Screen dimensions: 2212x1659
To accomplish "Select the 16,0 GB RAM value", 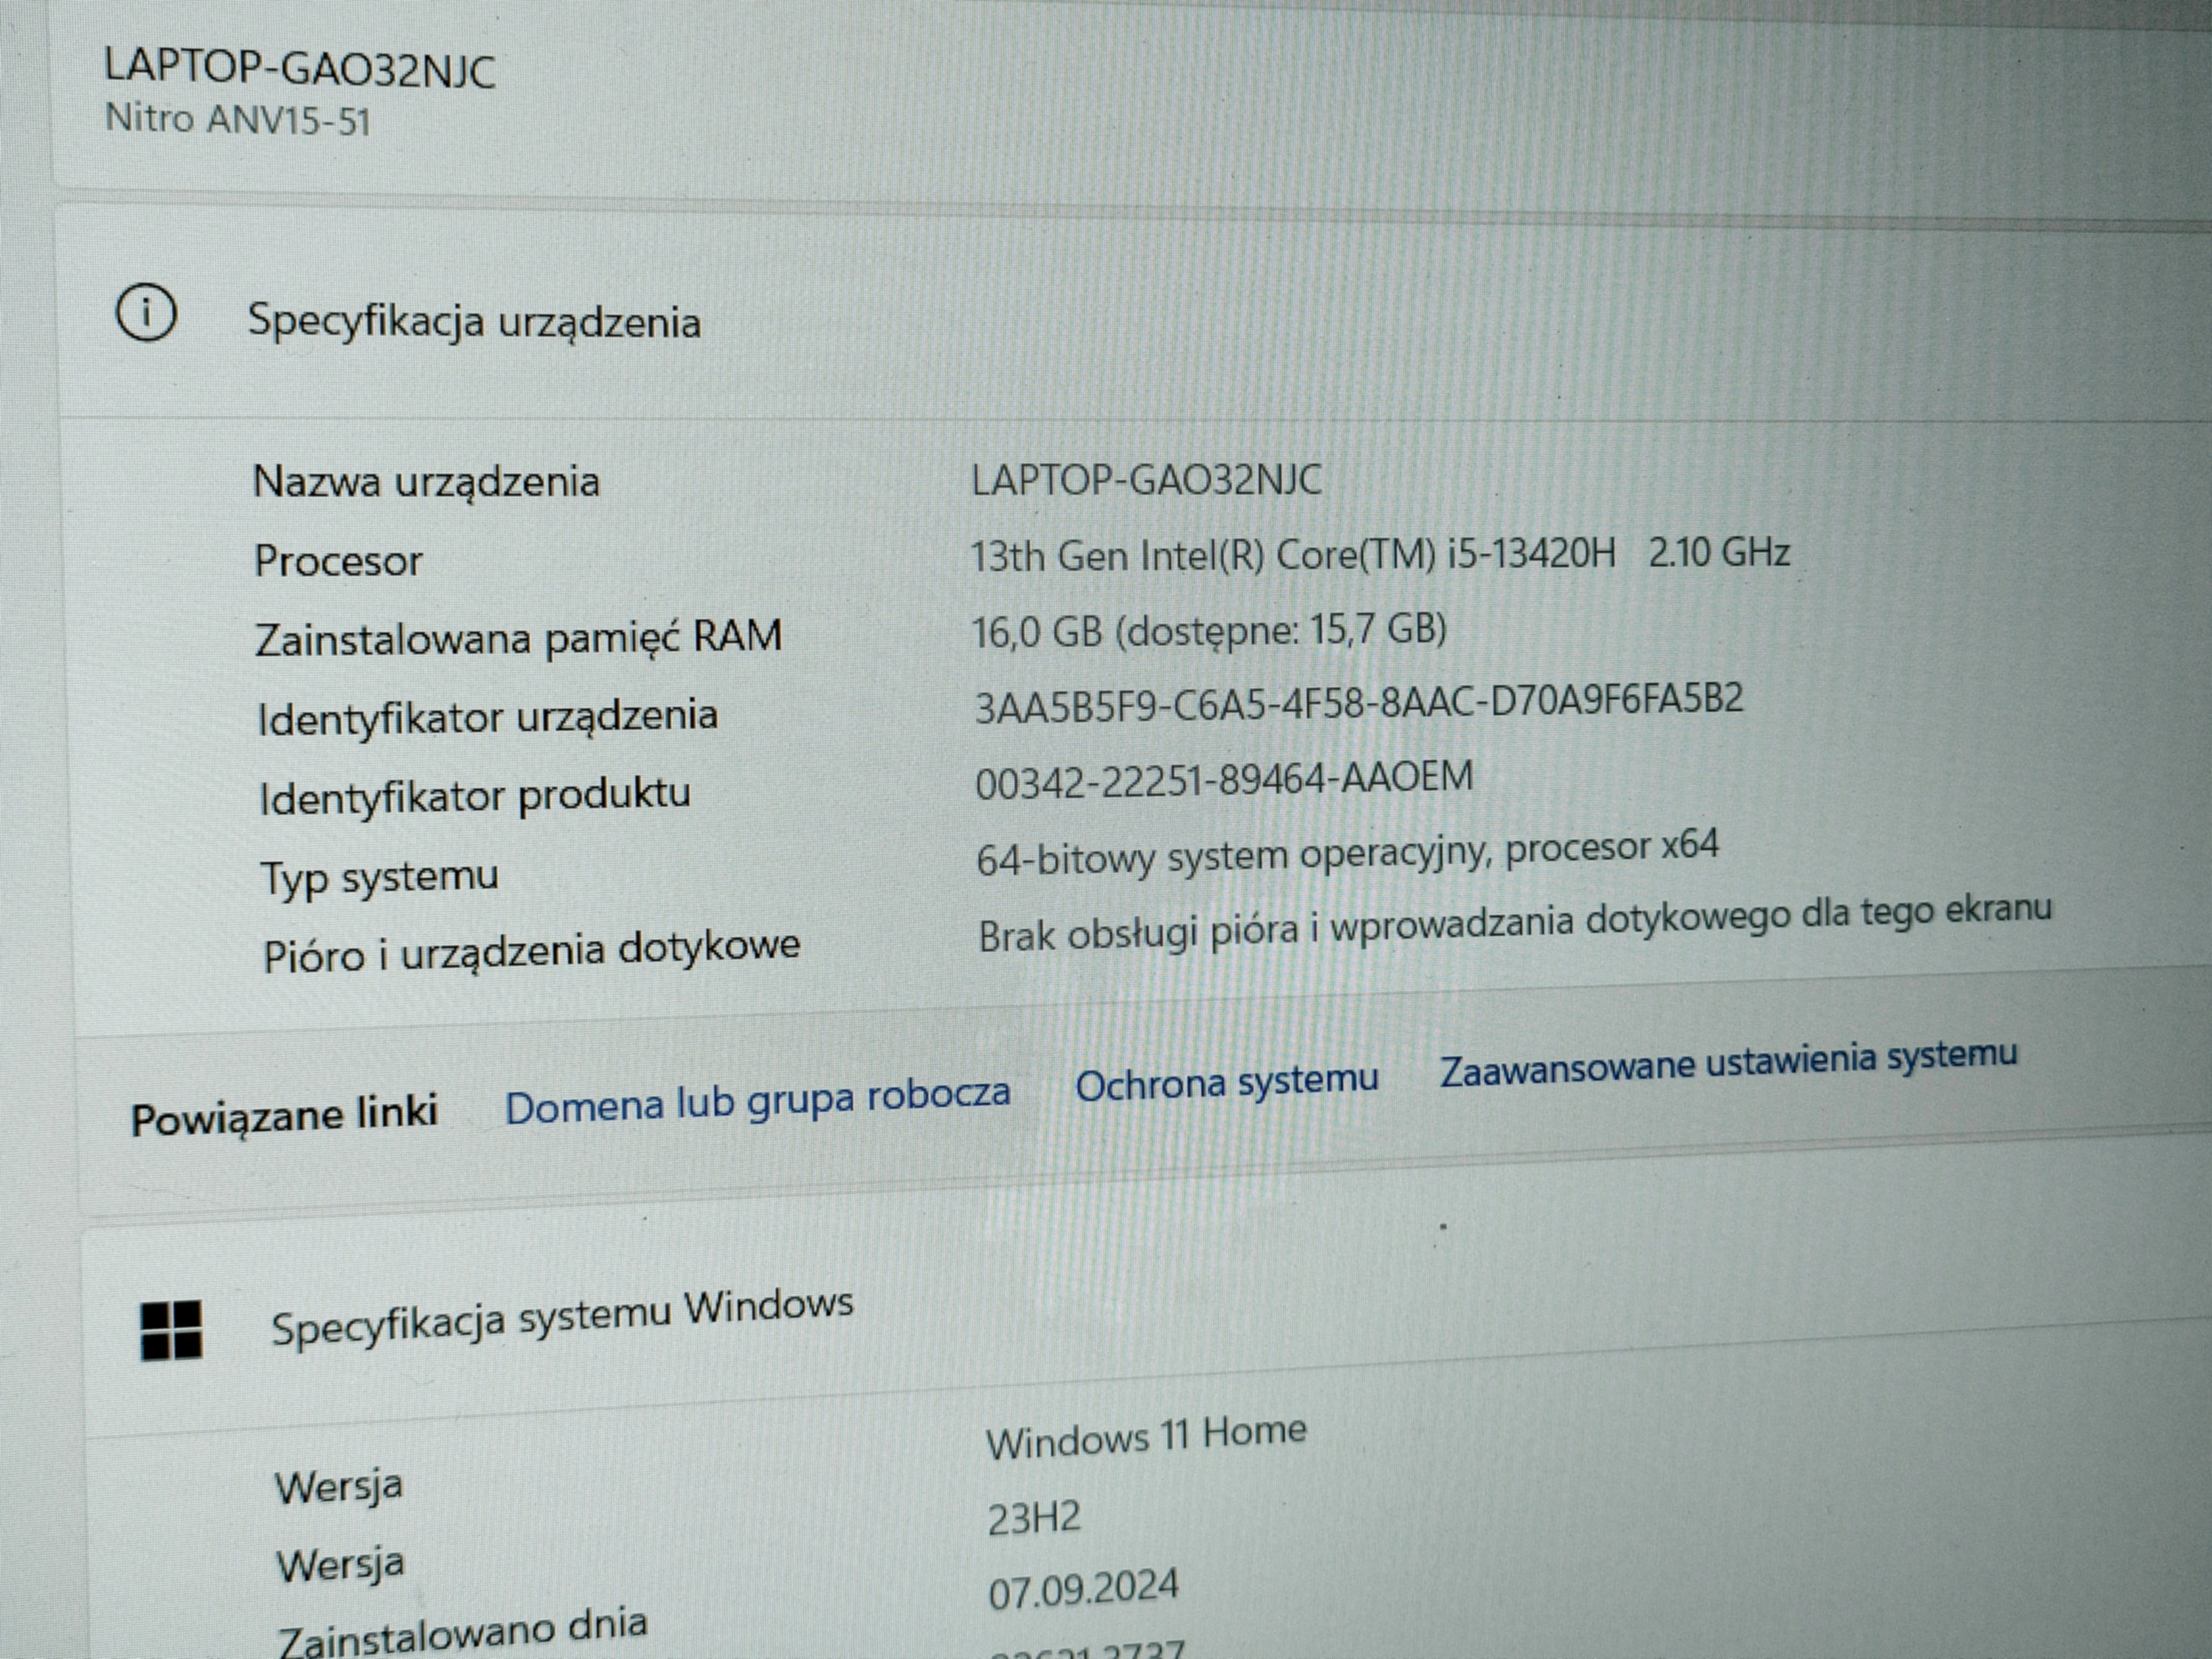I will 1209,630.
